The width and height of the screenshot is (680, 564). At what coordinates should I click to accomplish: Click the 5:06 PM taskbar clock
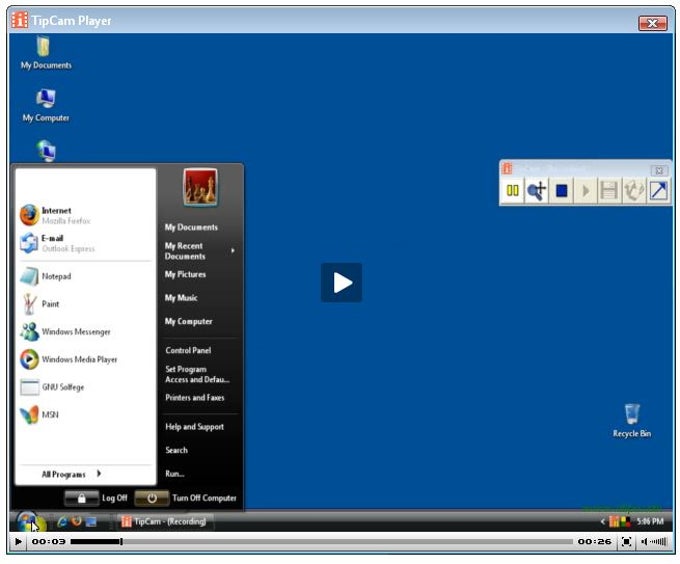point(650,522)
